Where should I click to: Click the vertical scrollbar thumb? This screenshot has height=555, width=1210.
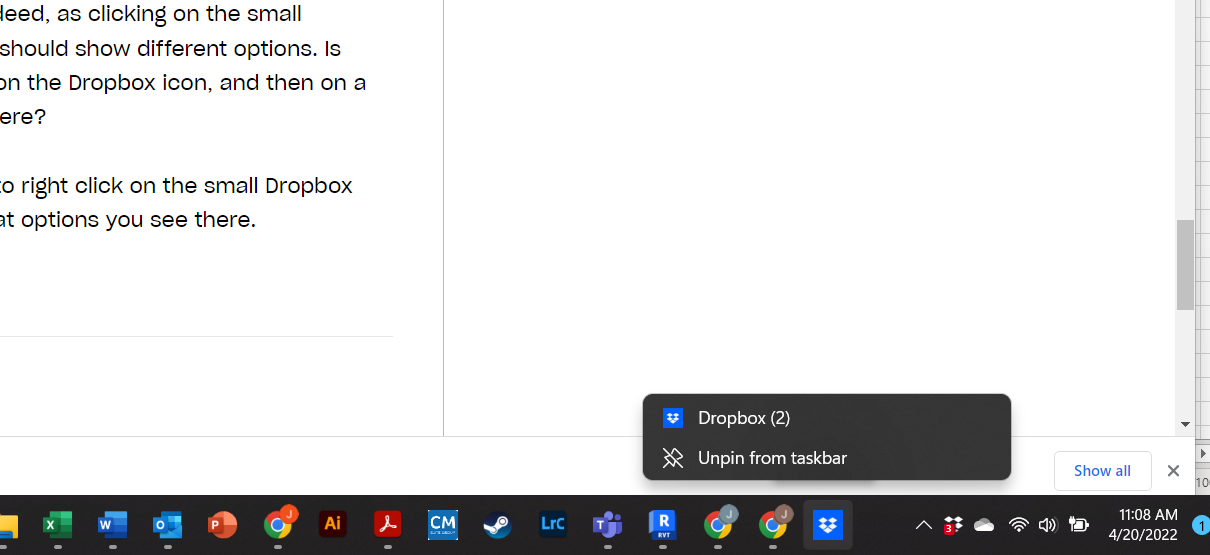point(1185,265)
